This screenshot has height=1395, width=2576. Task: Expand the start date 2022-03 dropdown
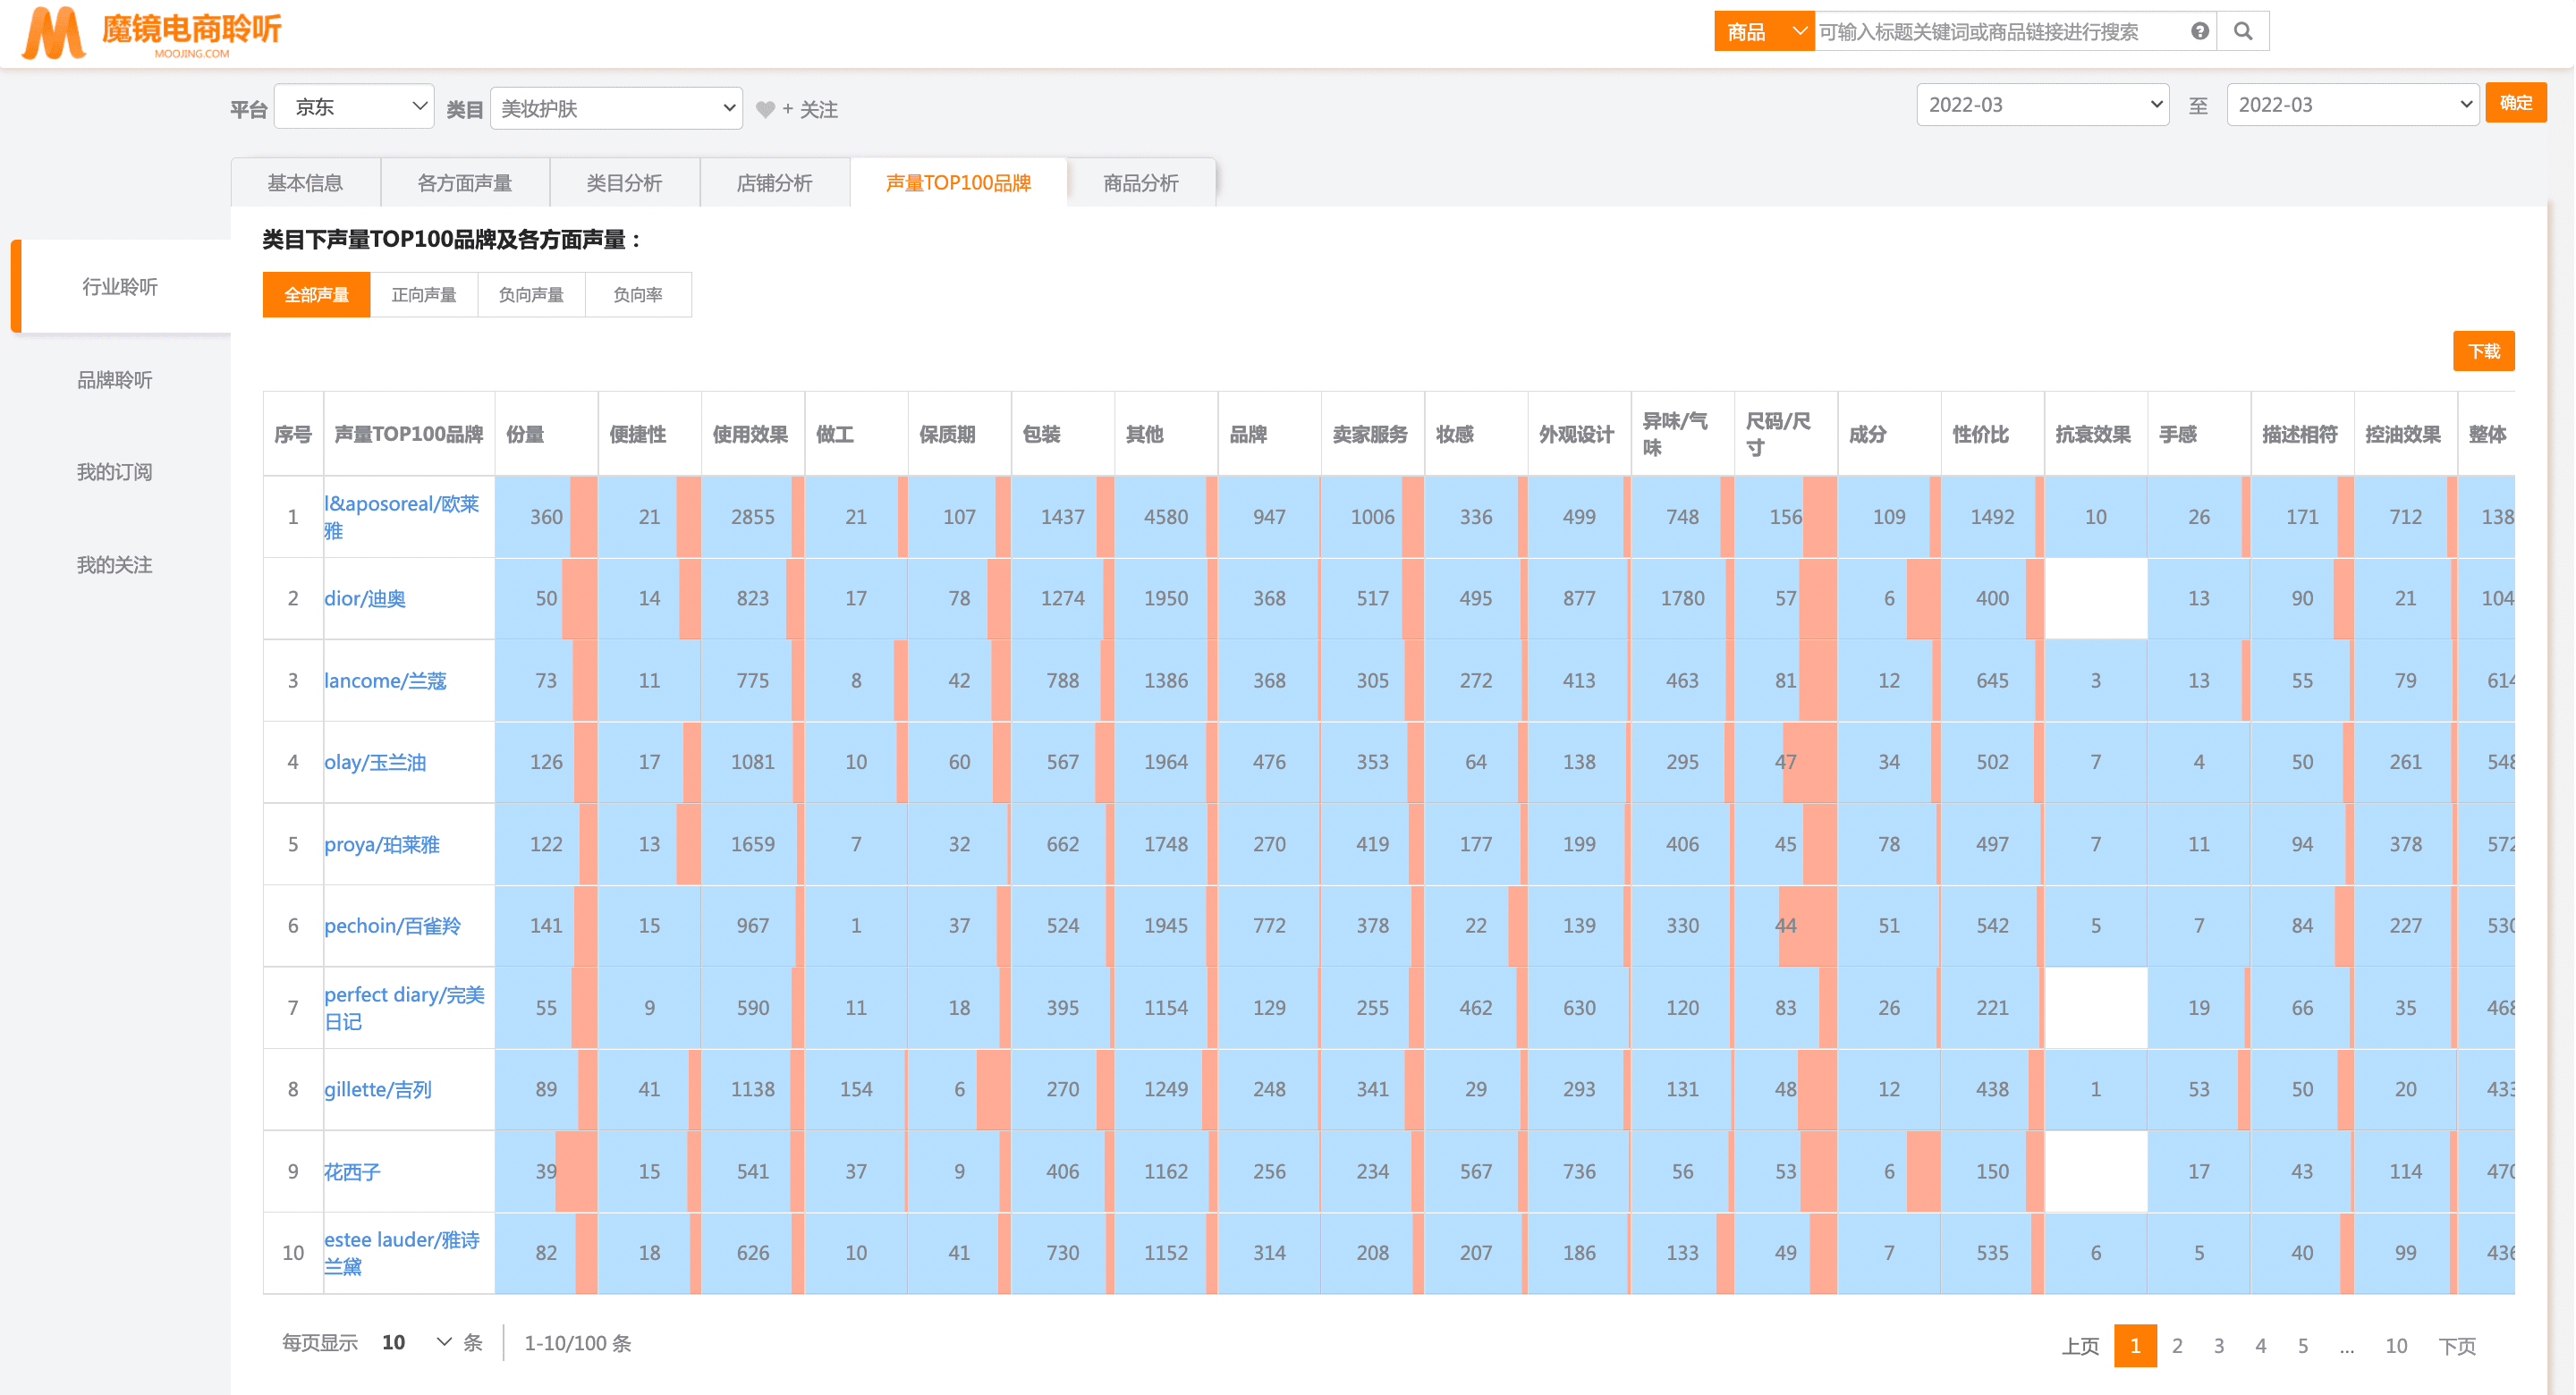pyautogui.click(x=2041, y=105)
